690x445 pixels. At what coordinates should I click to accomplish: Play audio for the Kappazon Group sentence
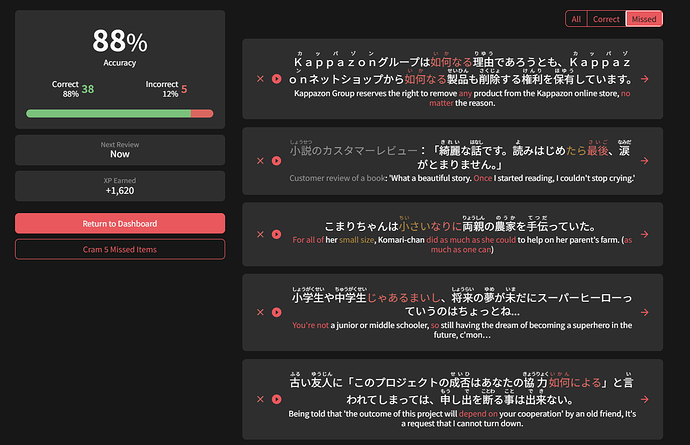point(276,78)
